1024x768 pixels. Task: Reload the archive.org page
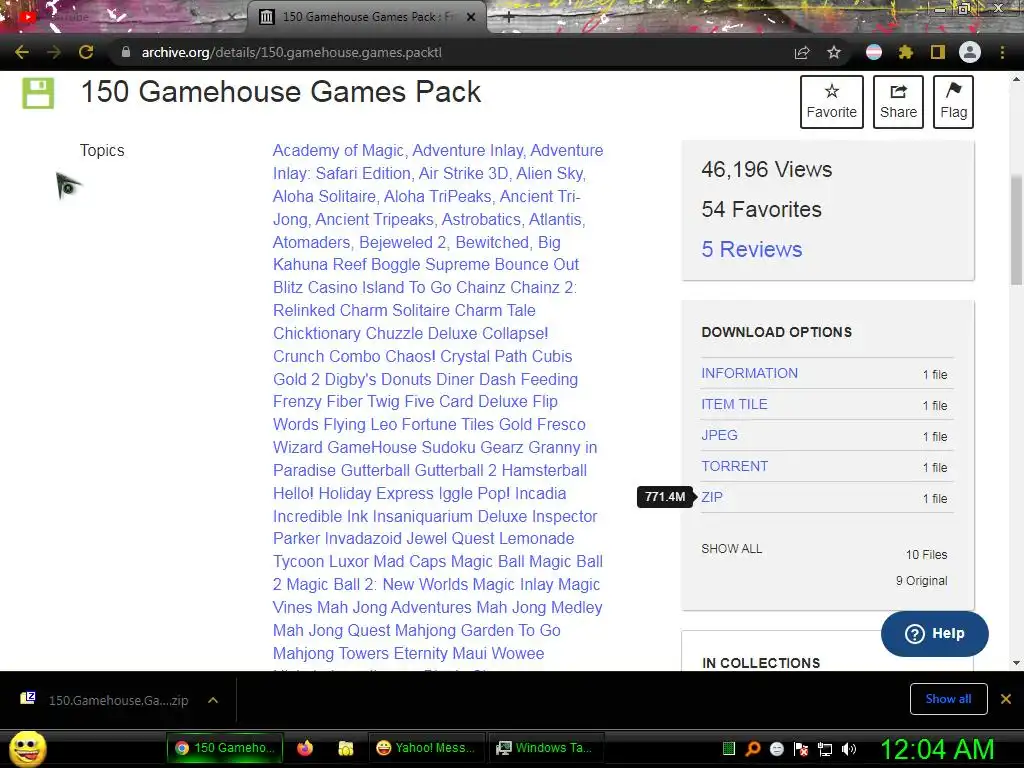click(x=86, y=52)
